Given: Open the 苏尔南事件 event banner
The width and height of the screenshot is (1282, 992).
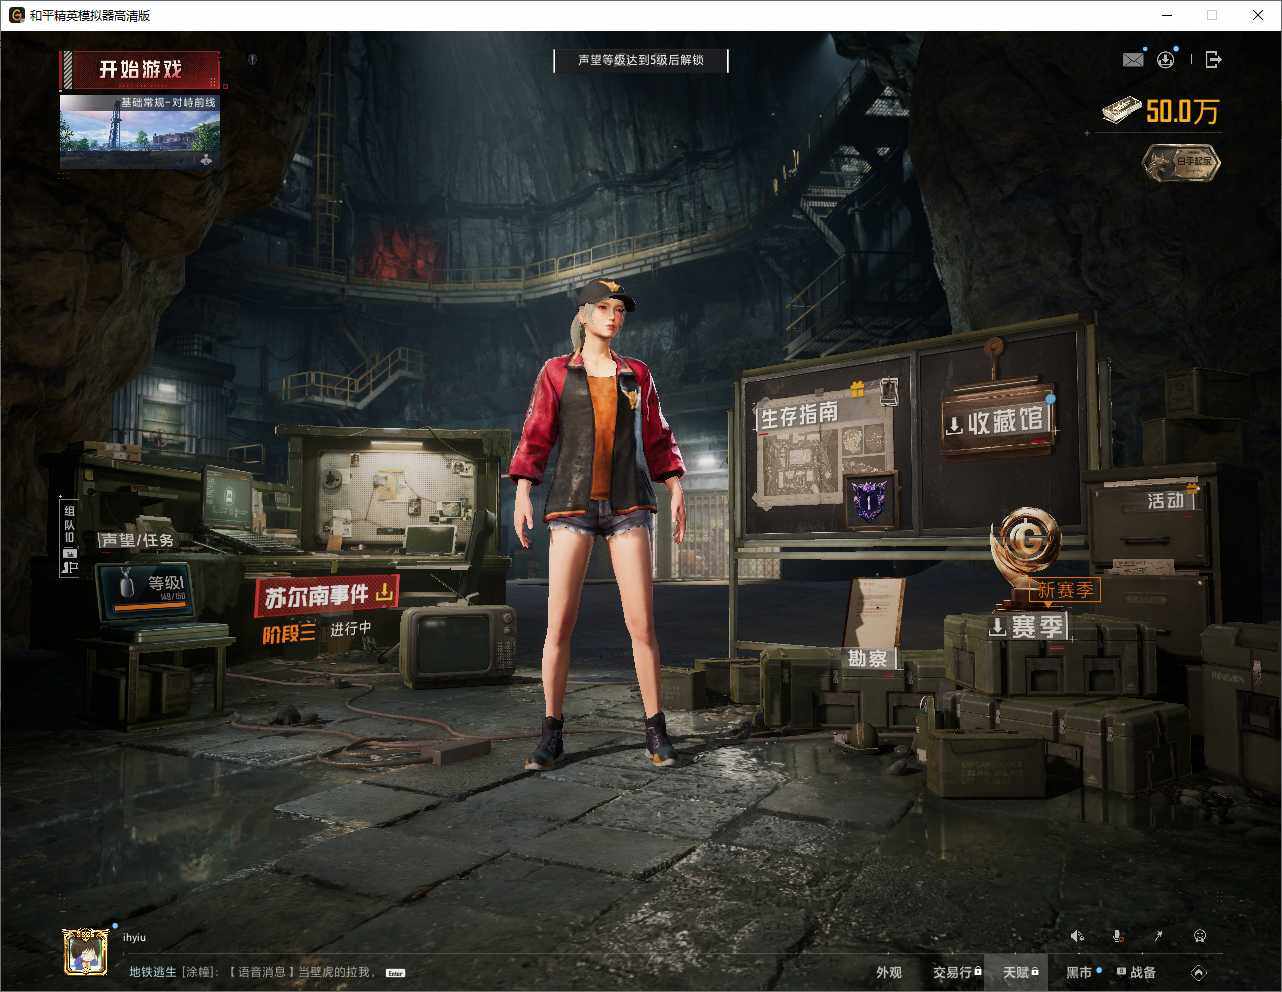Looking at the screenshot, I should [327, 595].
